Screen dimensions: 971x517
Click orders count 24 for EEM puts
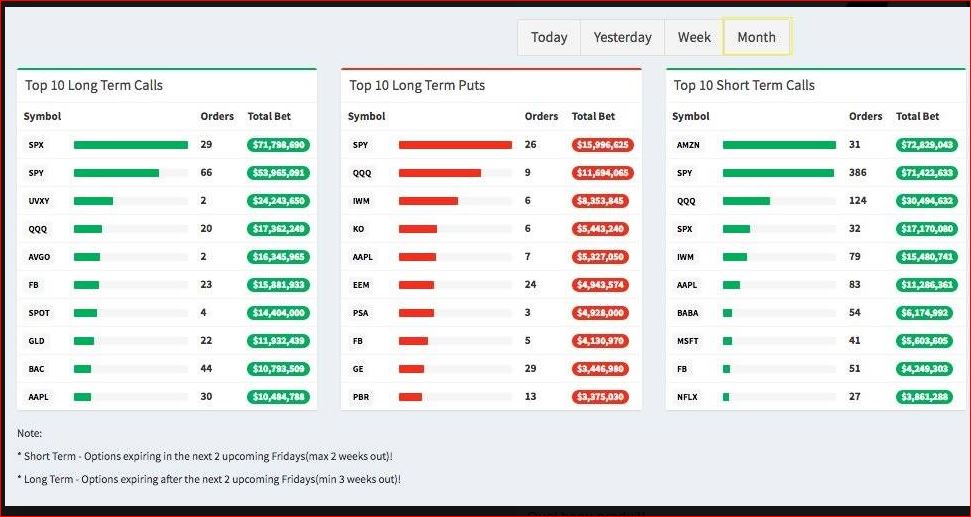[531, 285]
